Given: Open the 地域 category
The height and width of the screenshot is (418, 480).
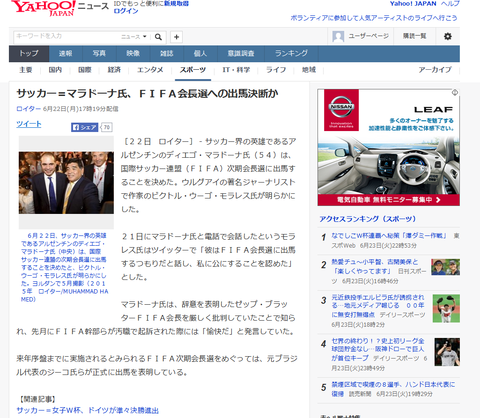Looking at the screenshot, I should (x=309, y=70).
